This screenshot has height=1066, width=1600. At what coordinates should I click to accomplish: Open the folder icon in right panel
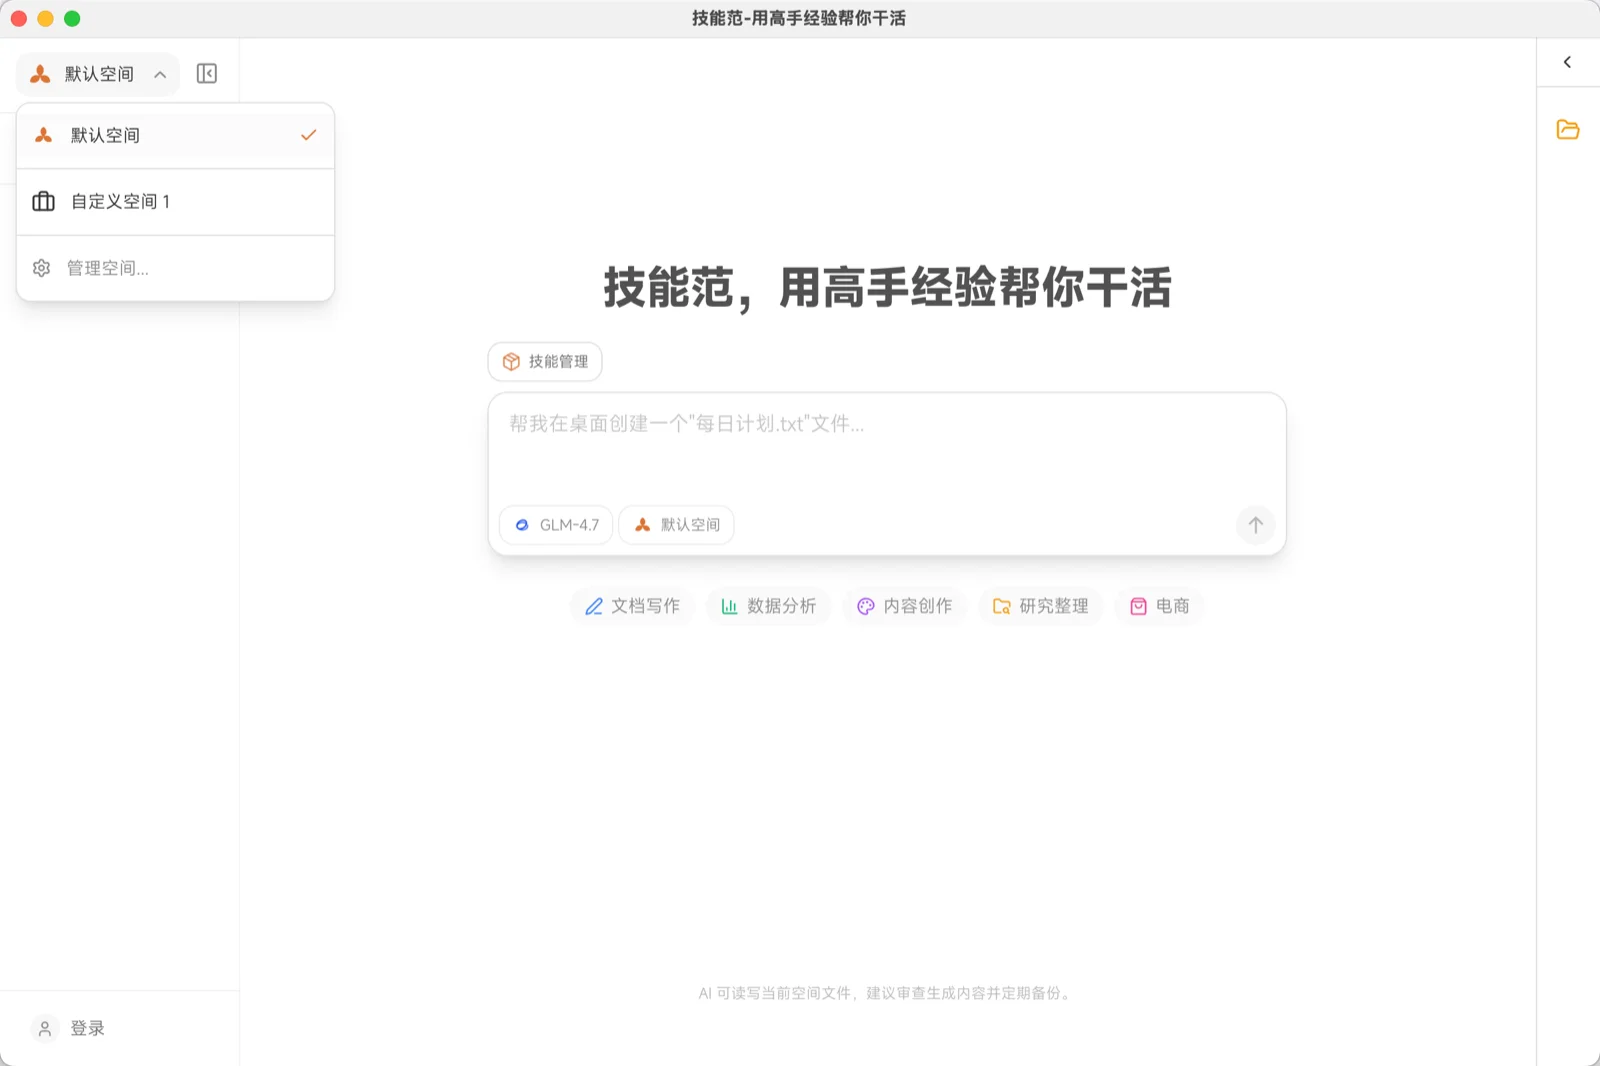(1567, 130)
